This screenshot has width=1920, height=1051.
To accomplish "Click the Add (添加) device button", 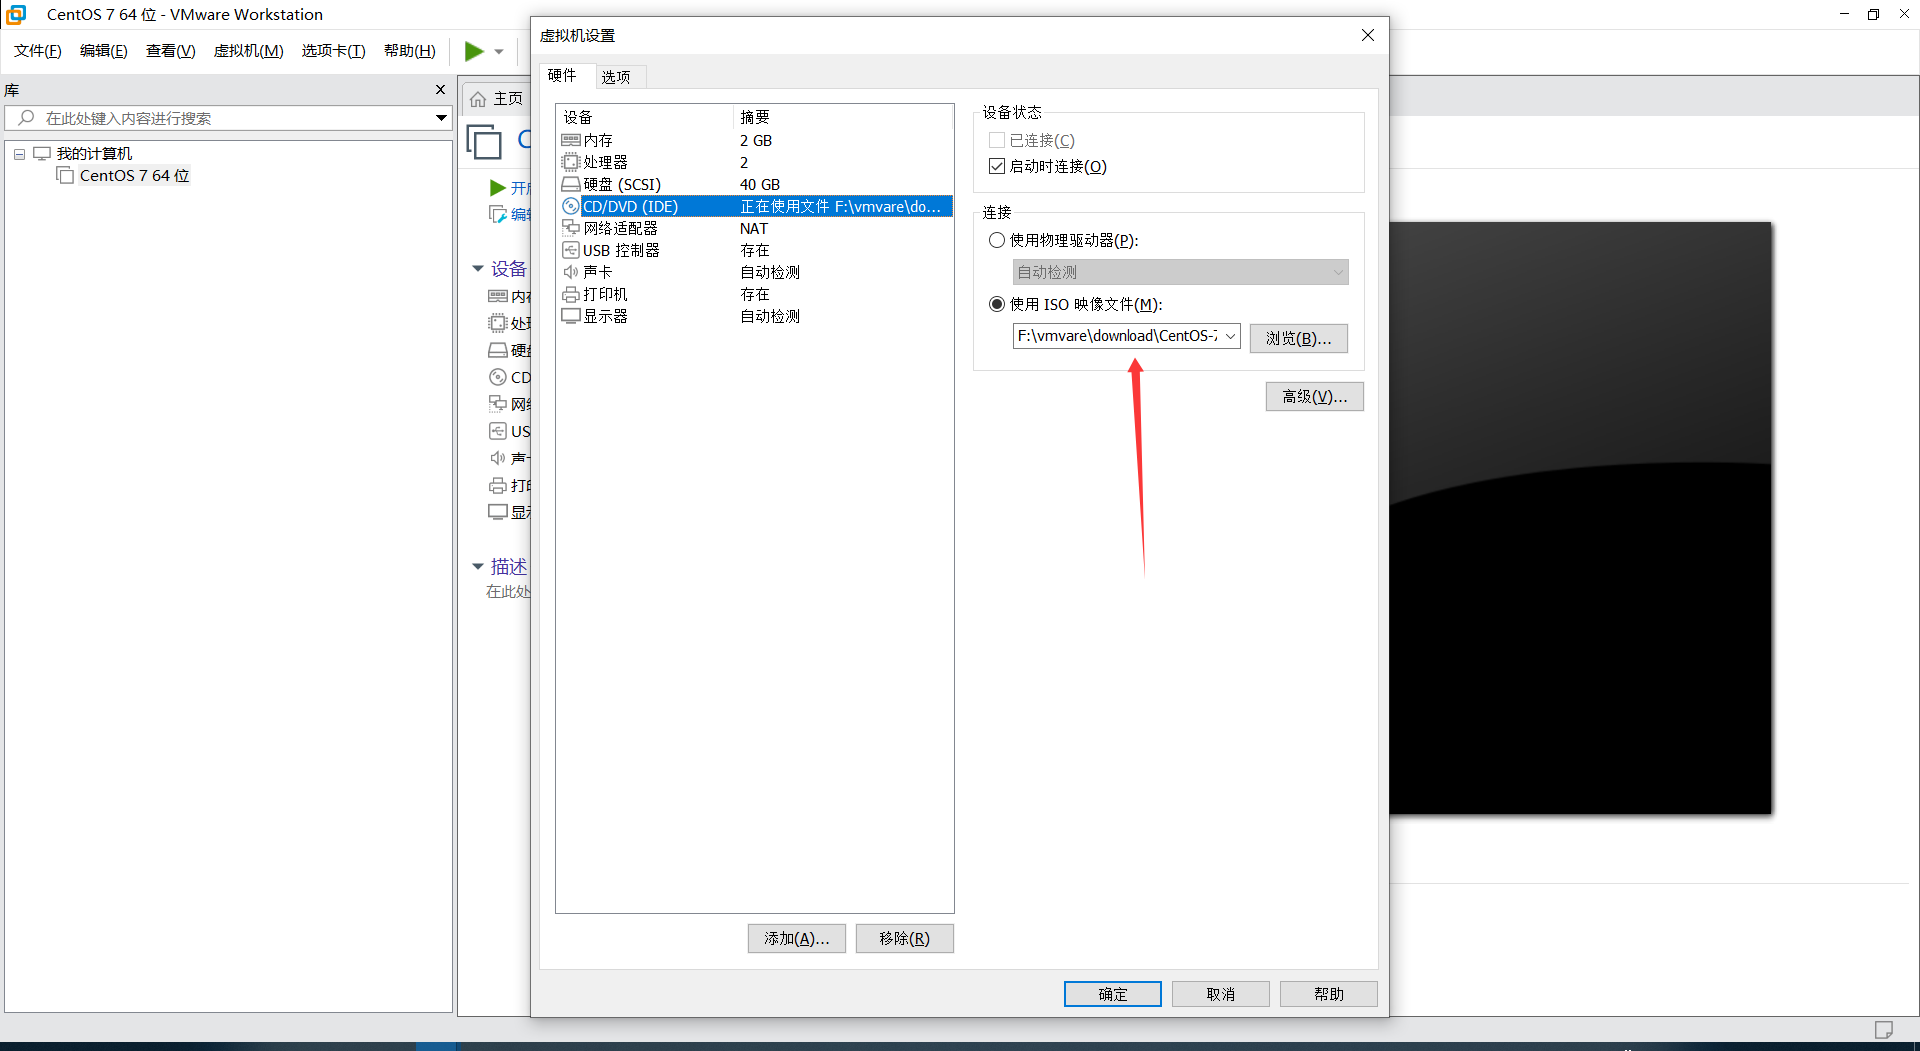I will [797, 938].
